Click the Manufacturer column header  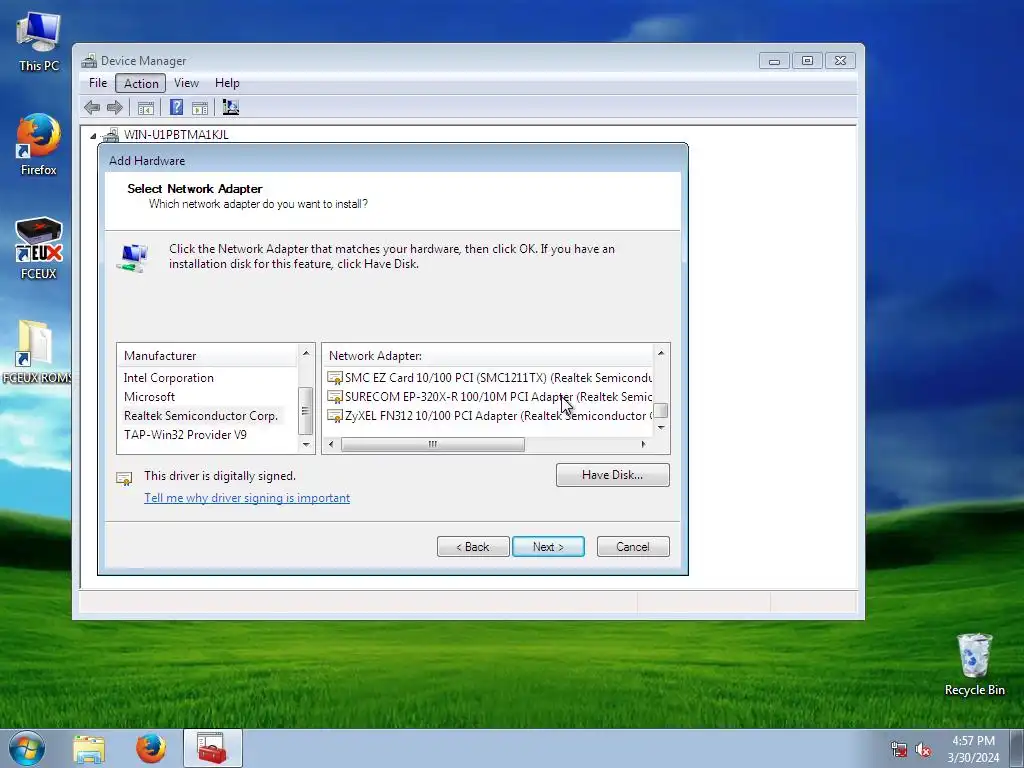(x=208, y=356)
